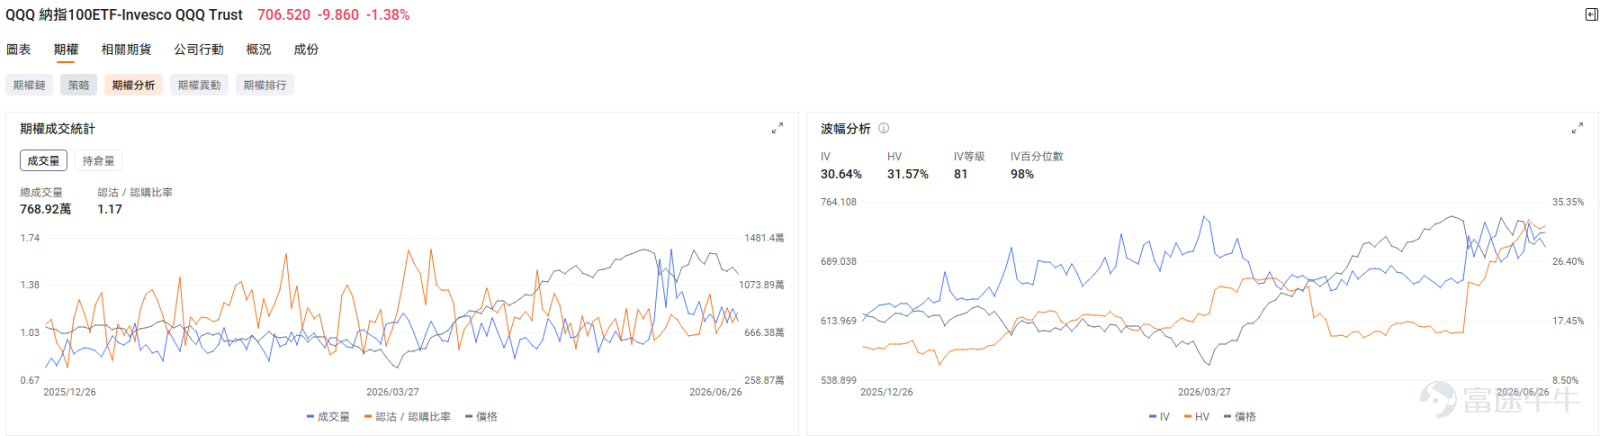Toggle 價格 series in left chart legend

point(481,417)
